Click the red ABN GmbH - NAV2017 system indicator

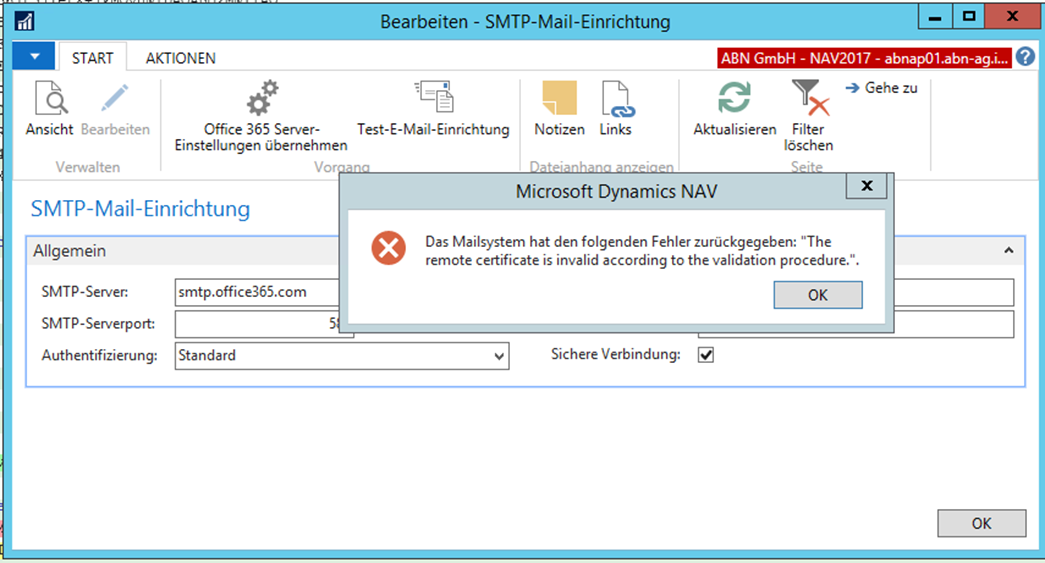tap(864, 58)
